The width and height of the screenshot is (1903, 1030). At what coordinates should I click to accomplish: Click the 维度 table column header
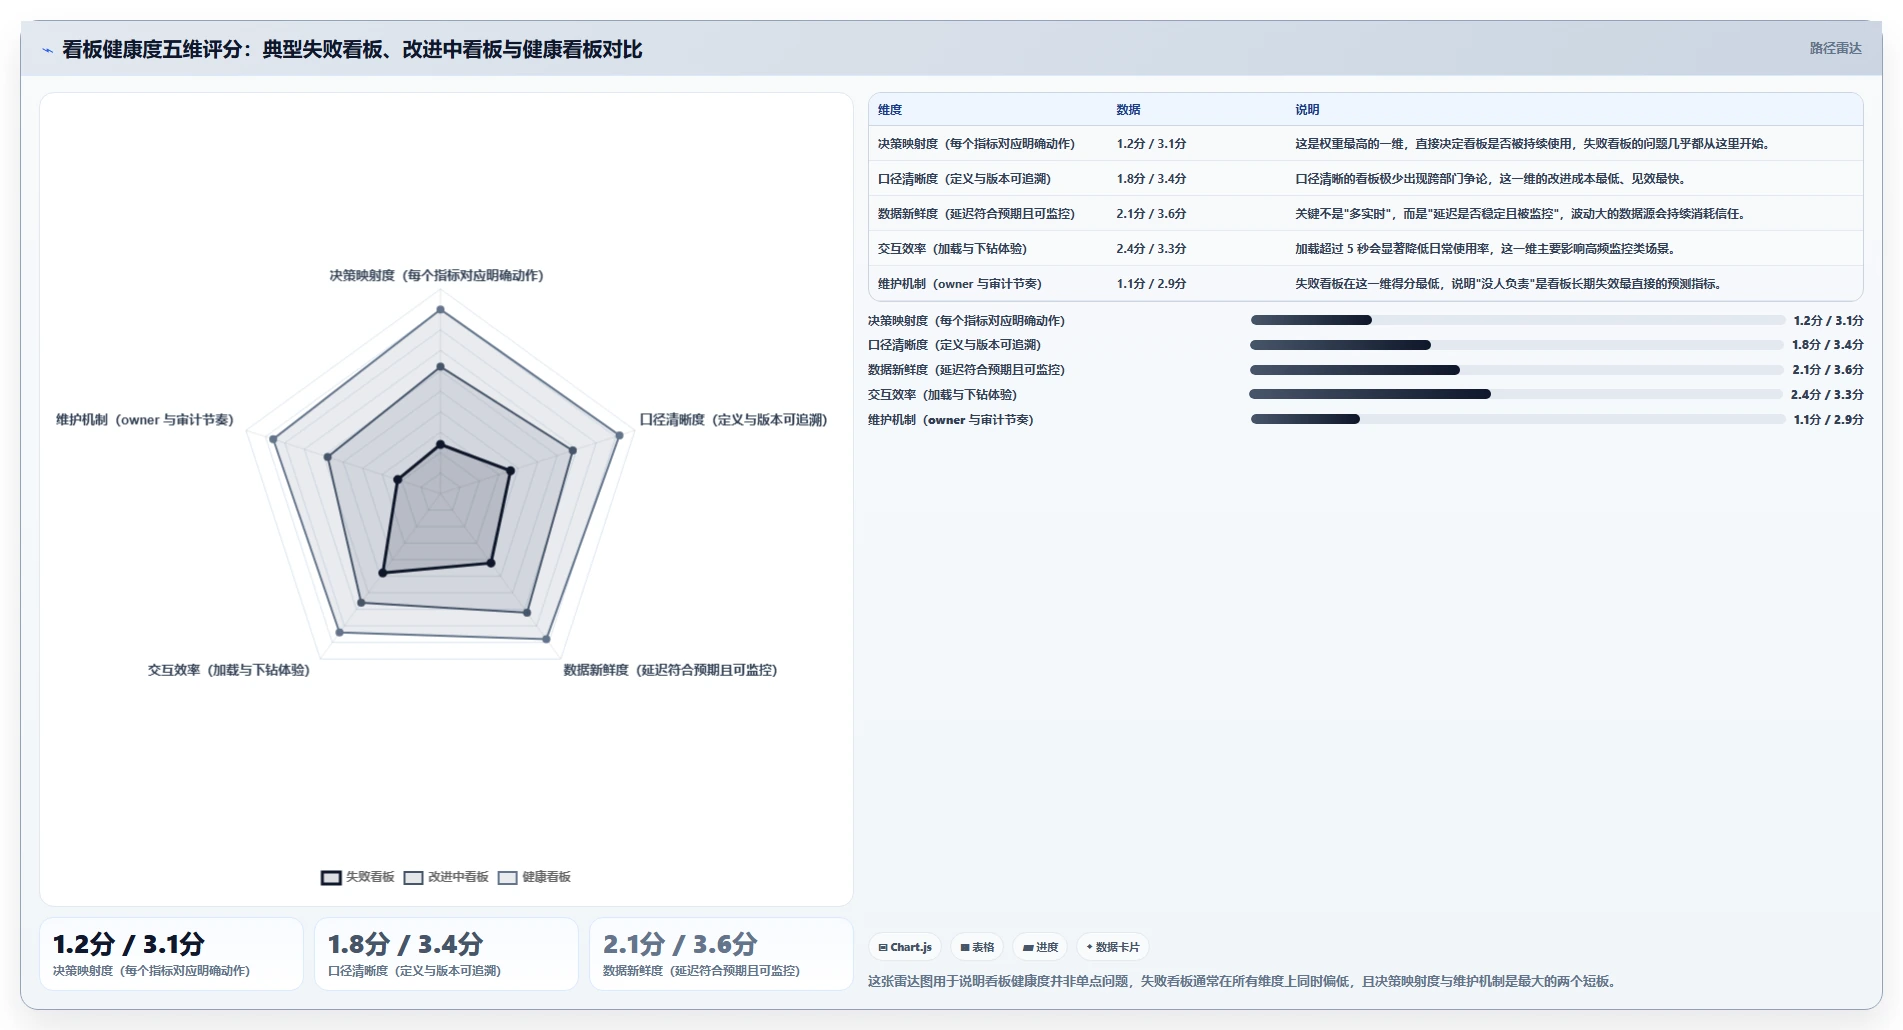click(890, 110)
